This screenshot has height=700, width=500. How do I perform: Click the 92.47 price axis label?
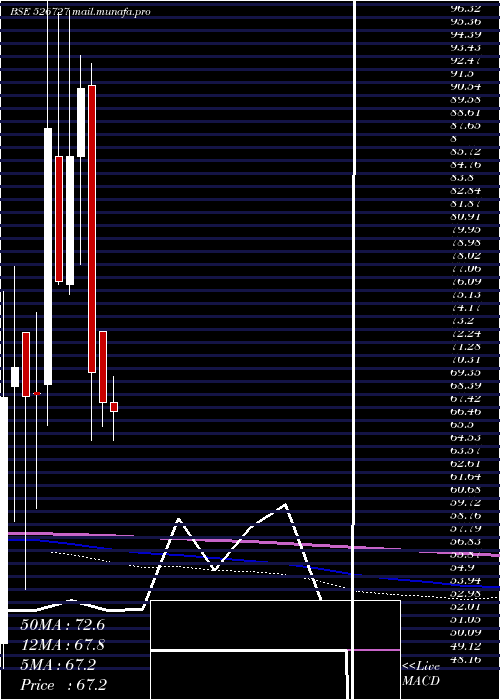[x=465, y=60]
